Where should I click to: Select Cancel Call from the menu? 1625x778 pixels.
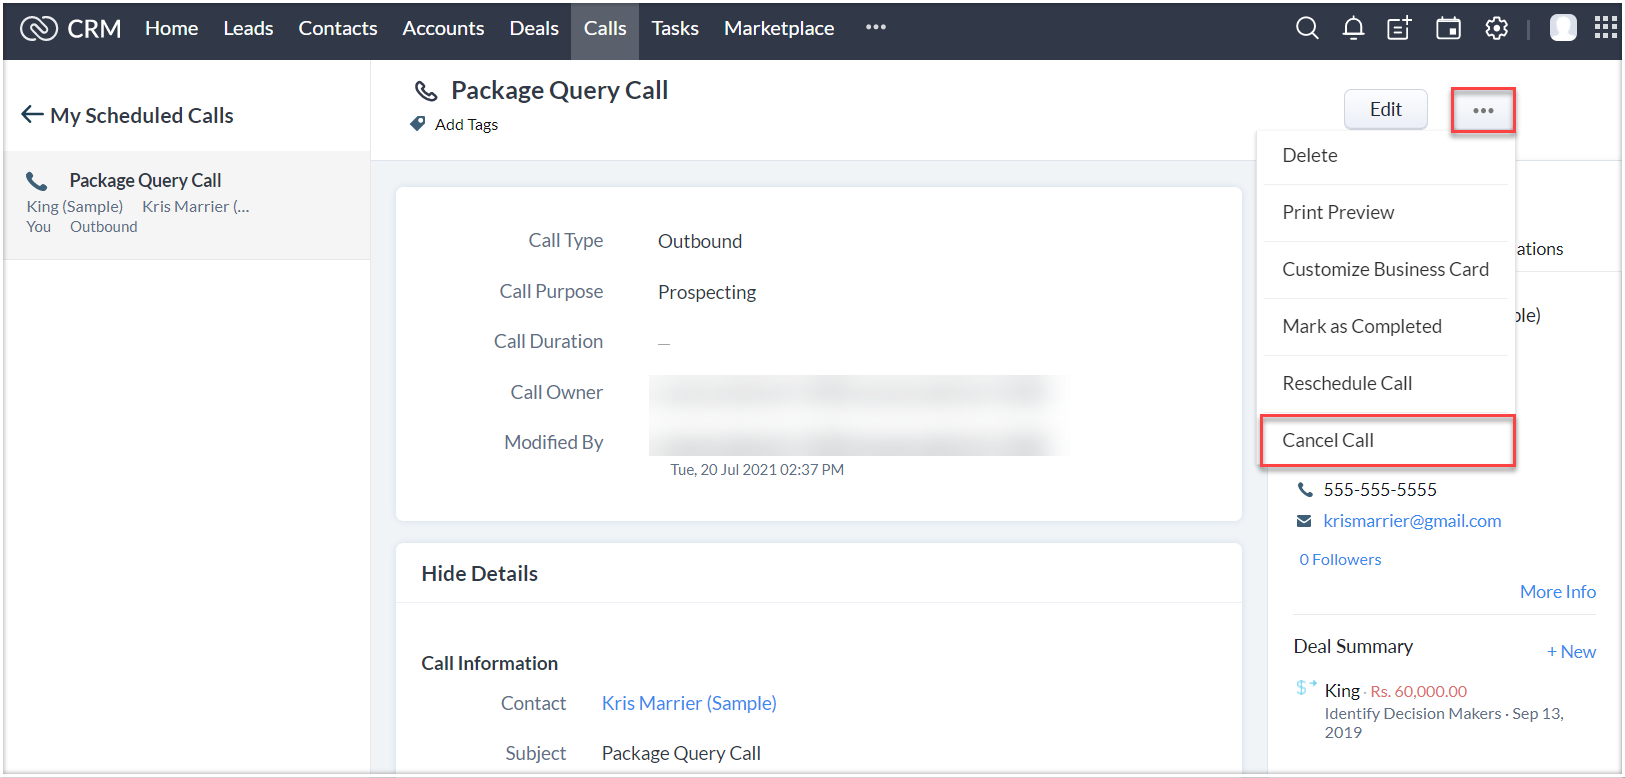(1328, 440)
